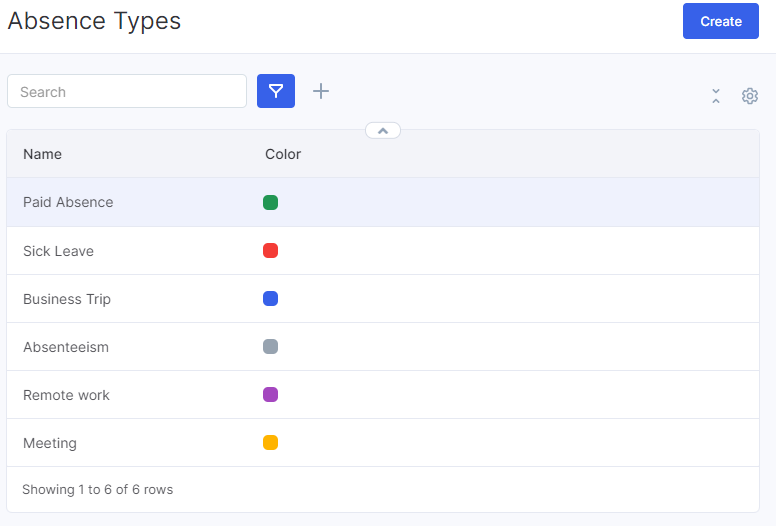Click the blue filter funnel icon
This screenshot has width=776, height=526.
click(x=276, y=91)
